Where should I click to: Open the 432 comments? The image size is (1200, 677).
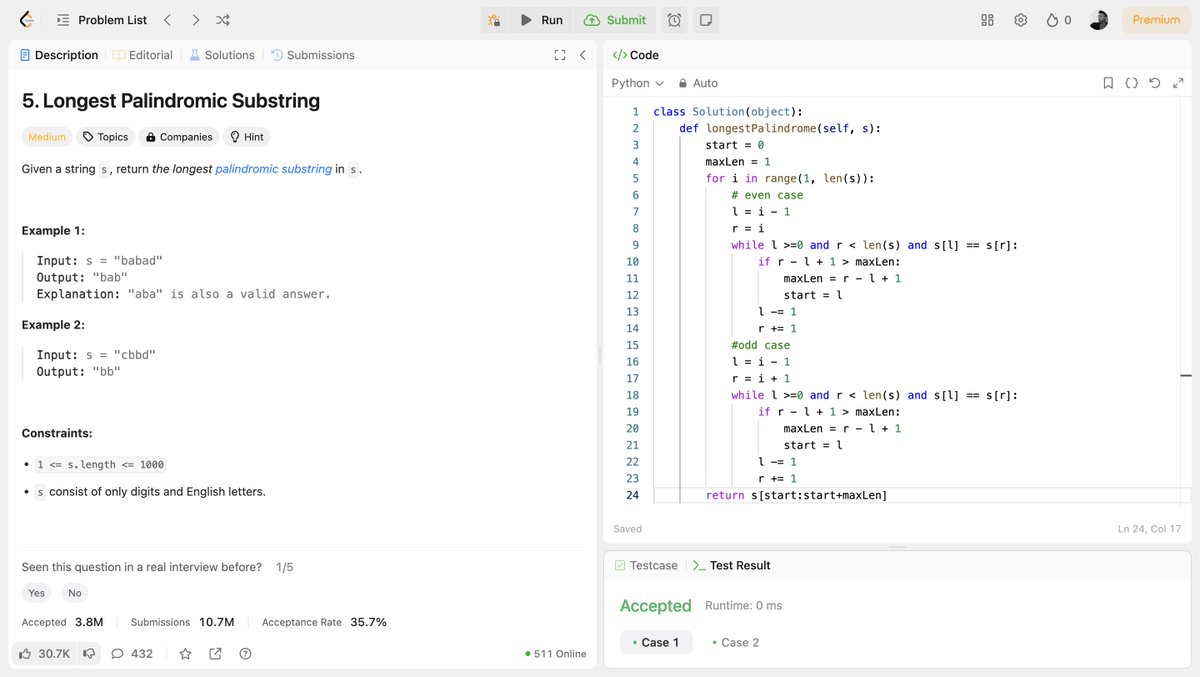point(132,654)
